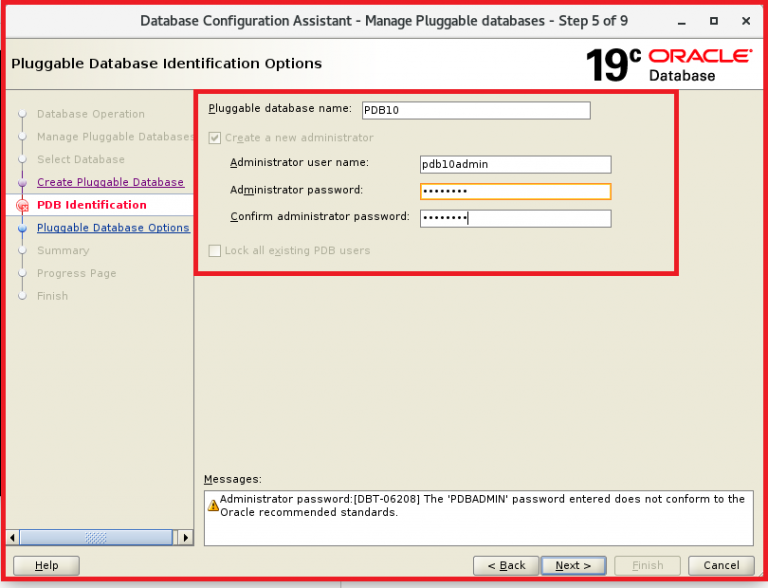This screenshot has width=768, height=588.
Task: Click the Create Pluggable Database step bullet
Action: (x=22, y=183)
